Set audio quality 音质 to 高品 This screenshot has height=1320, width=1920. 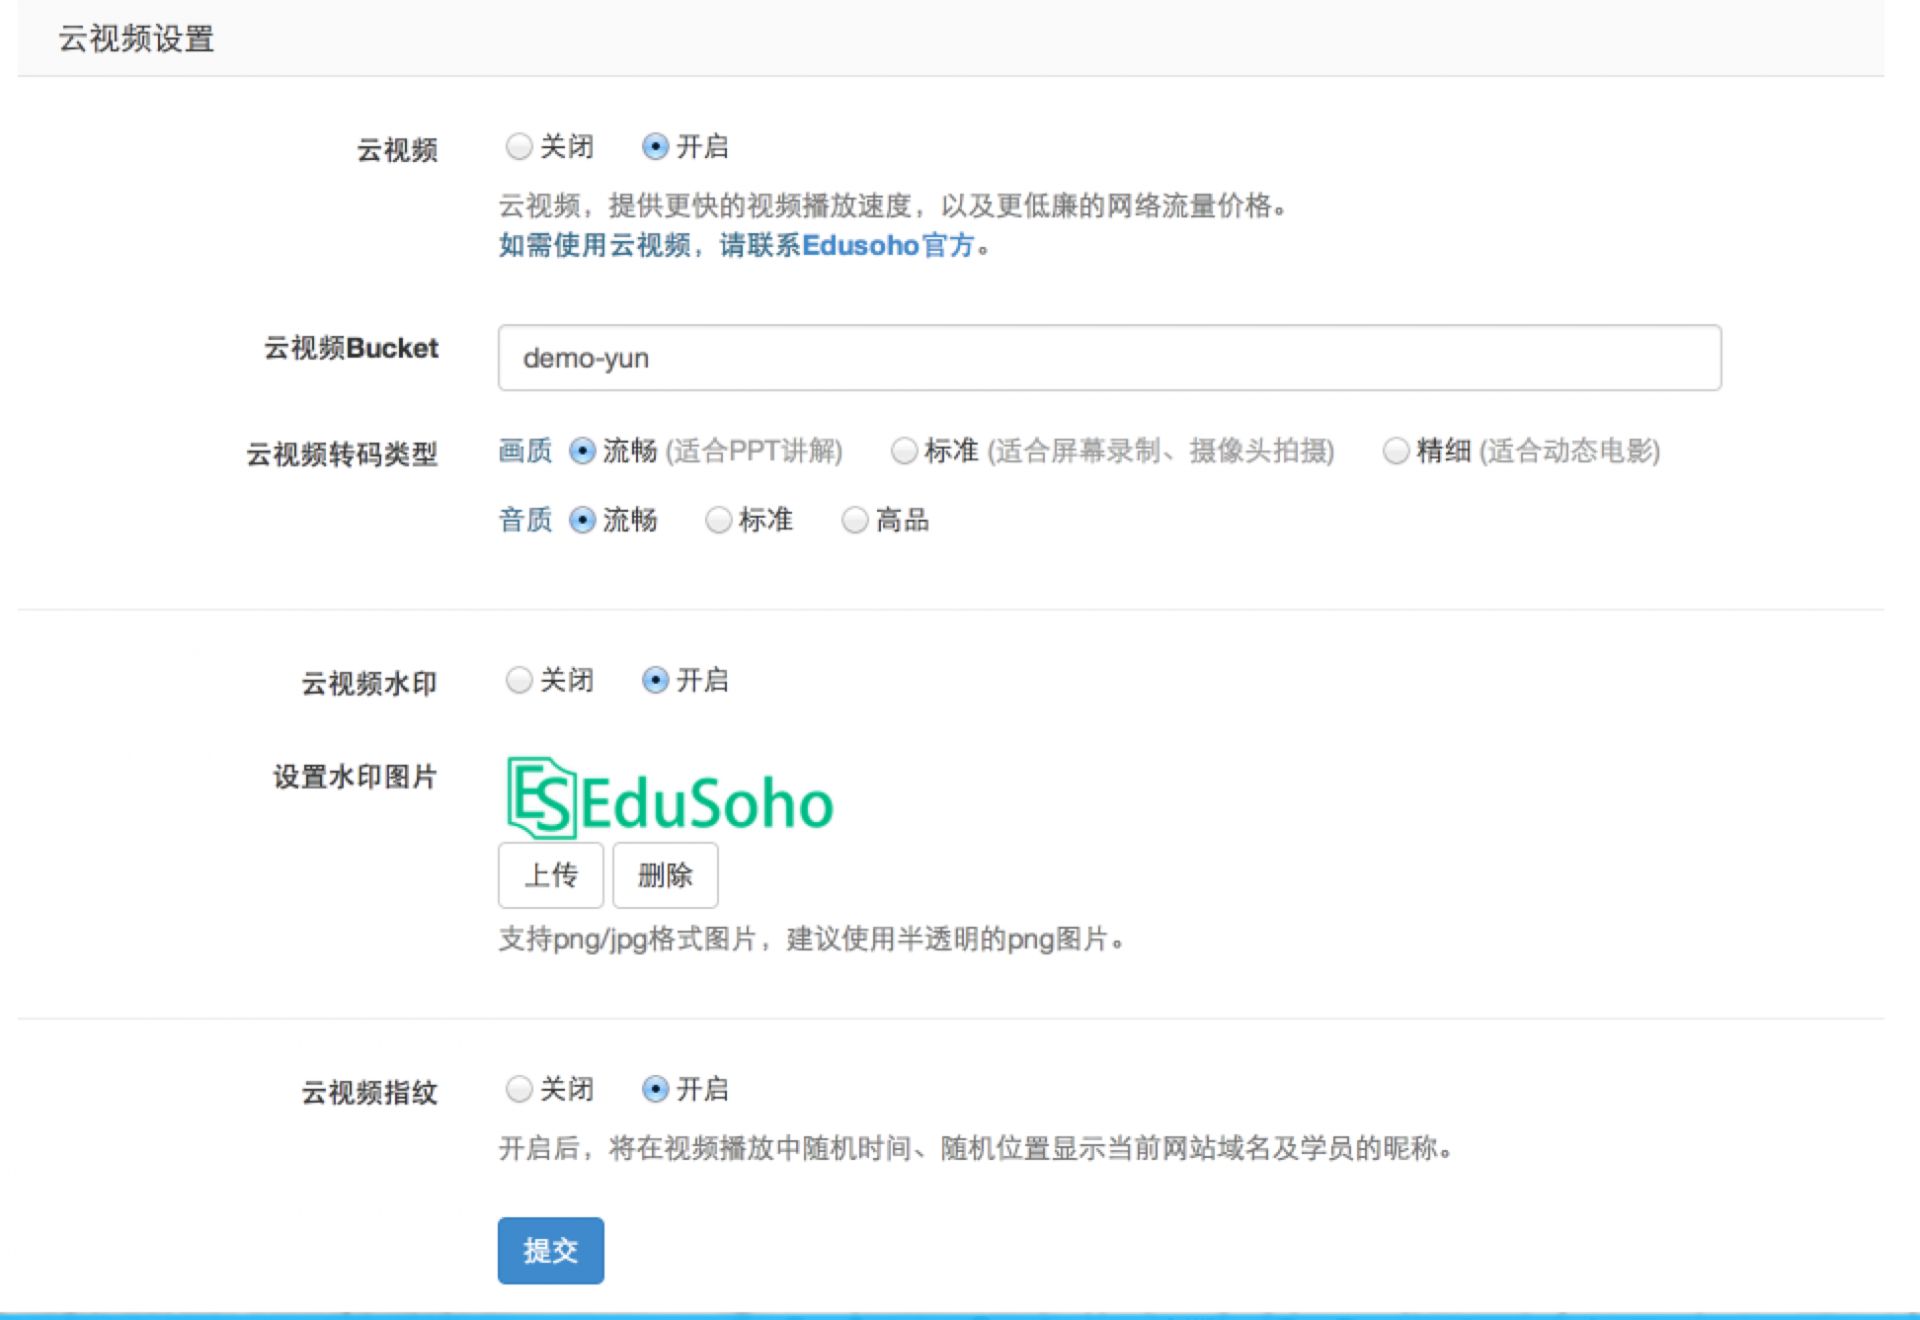pos(855,520)
